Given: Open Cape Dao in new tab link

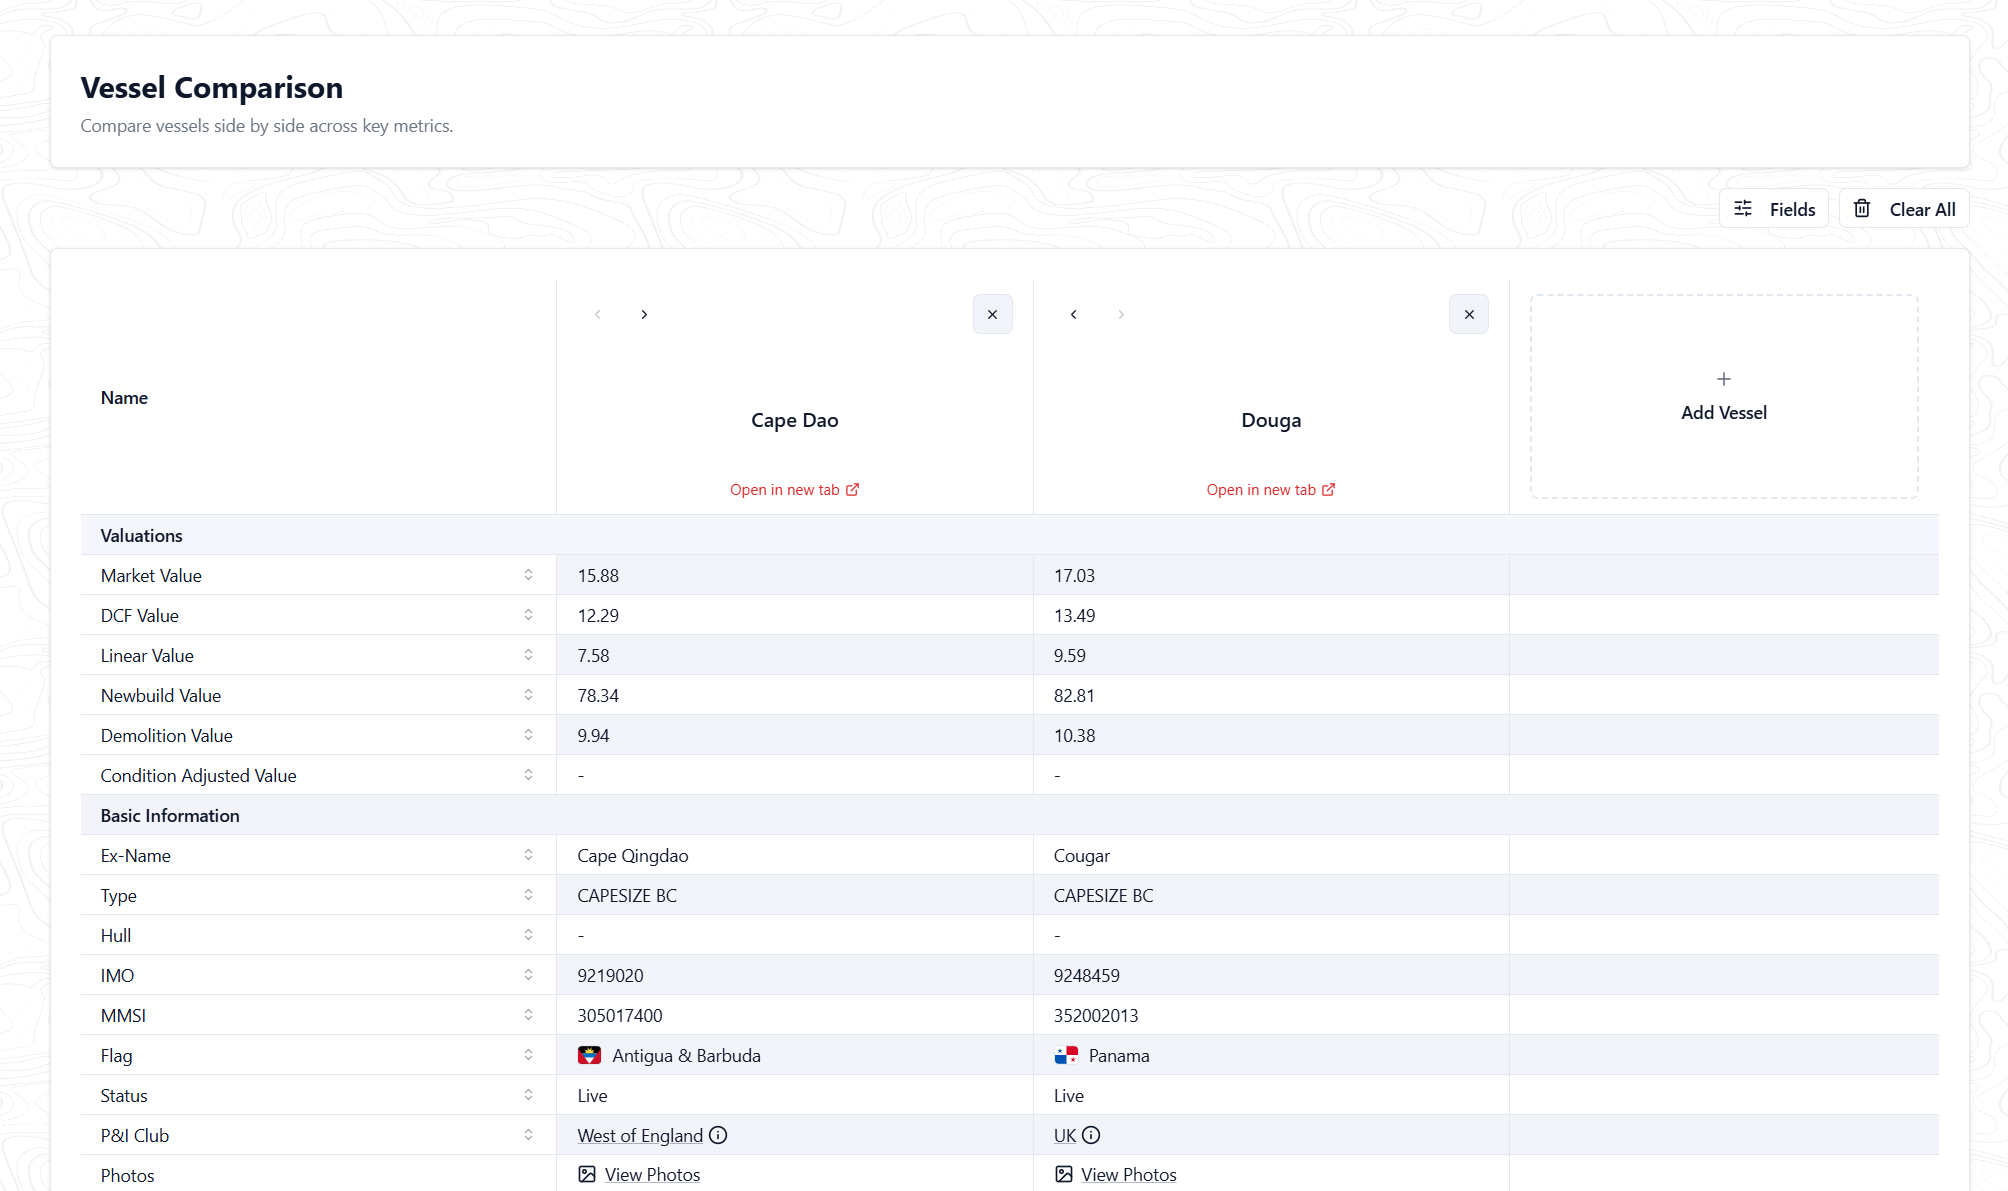Looking at the screenshot, I should coord(794,489).
